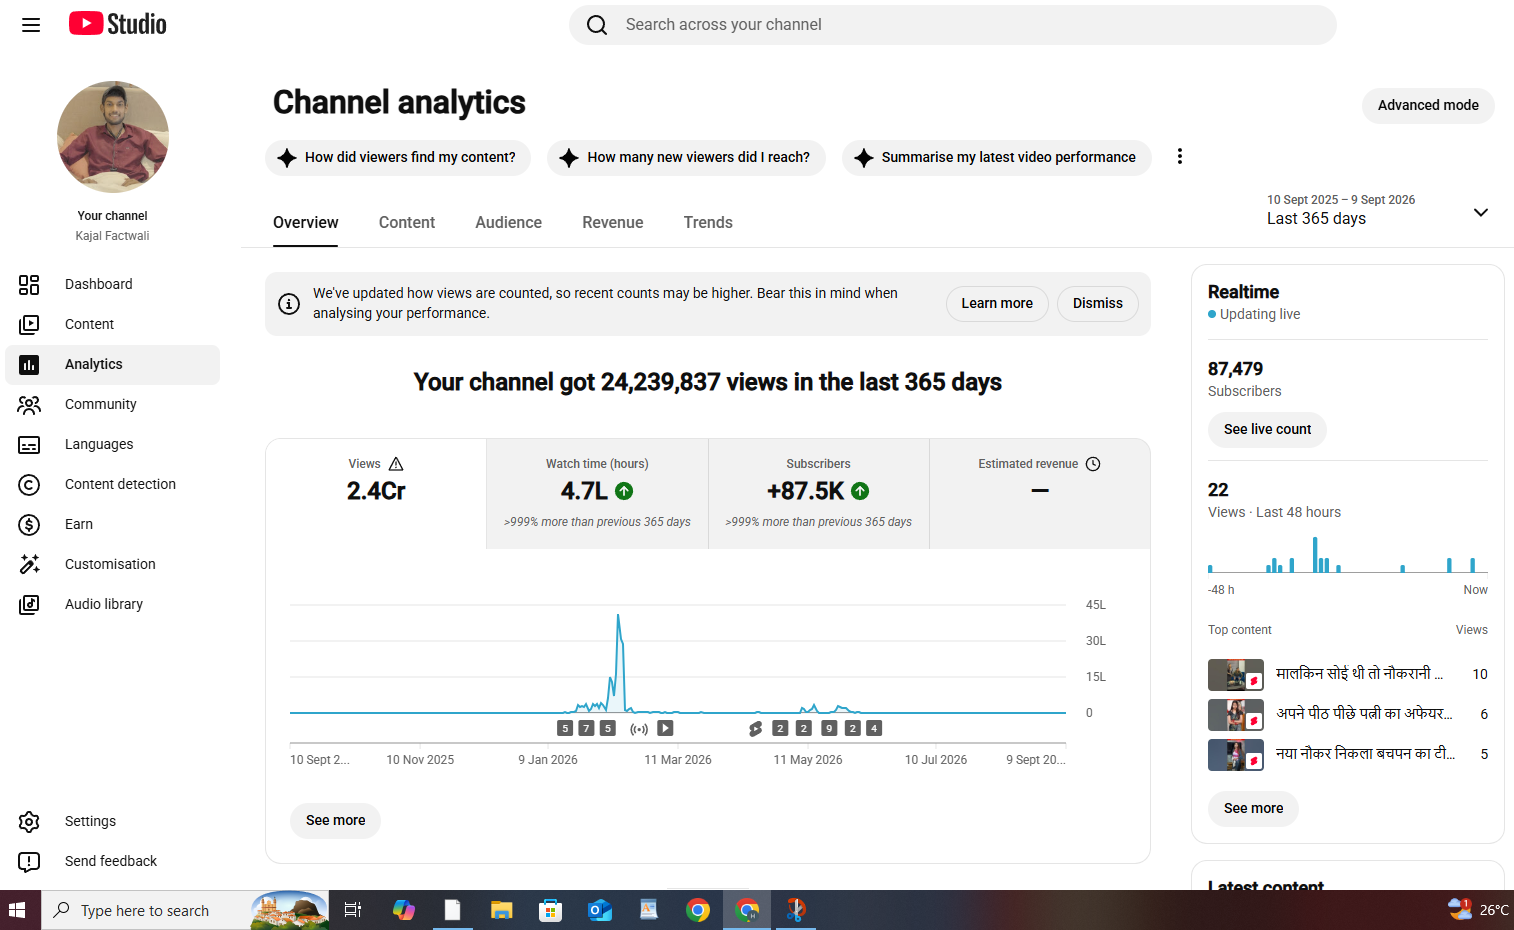Go to Dashboard in the sidebar
This screenshot has height=930, width=1514.
(x=112, y=284)
